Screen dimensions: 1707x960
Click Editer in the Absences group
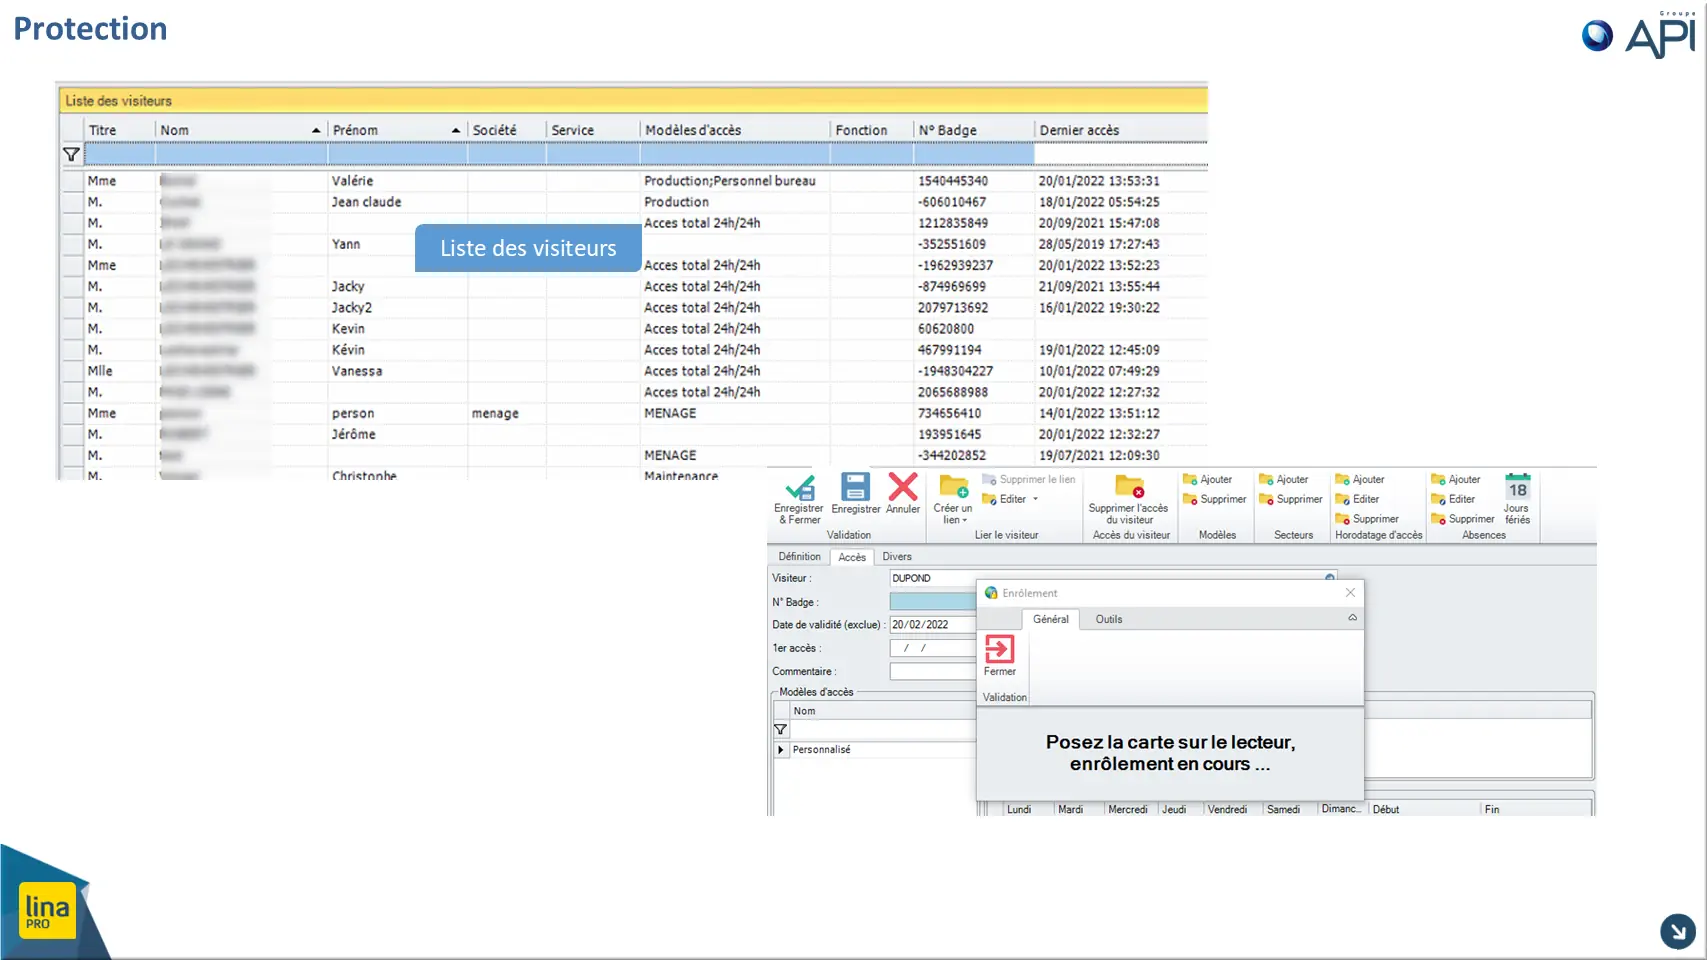coord(1453,499)
